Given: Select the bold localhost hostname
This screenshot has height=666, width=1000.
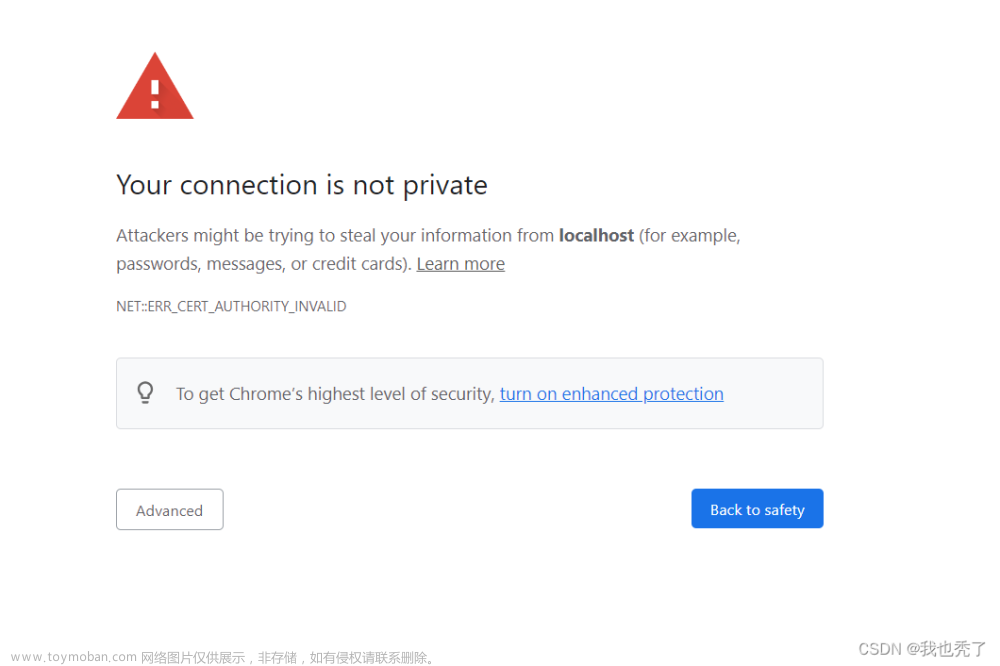Looking at the screenshot, I should 596,235.
